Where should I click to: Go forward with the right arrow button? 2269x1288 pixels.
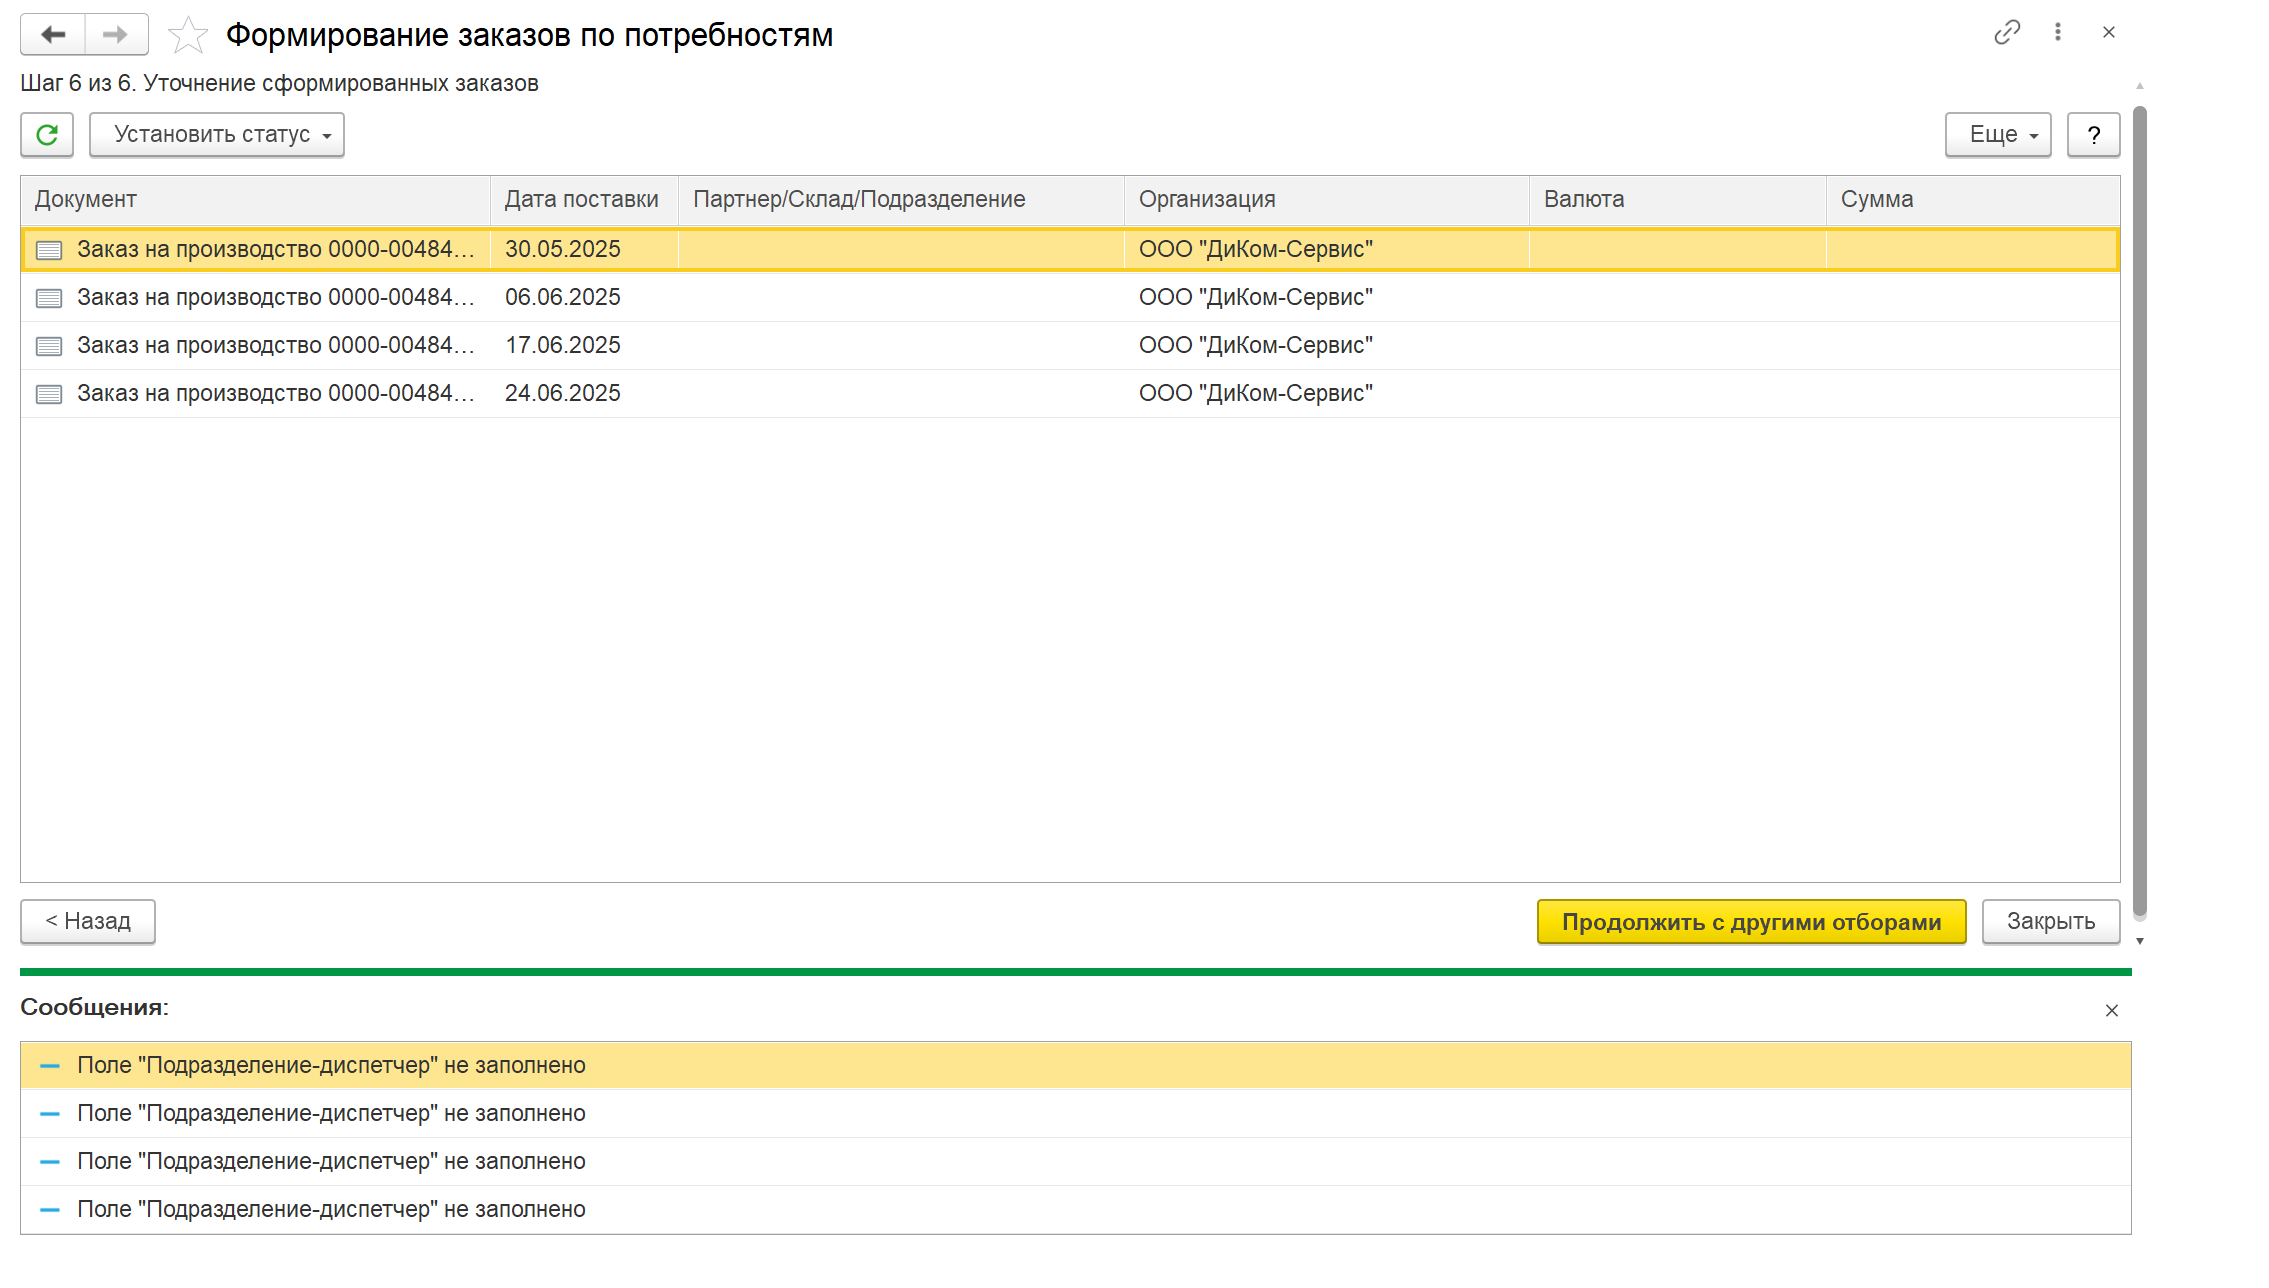[116, 35]
